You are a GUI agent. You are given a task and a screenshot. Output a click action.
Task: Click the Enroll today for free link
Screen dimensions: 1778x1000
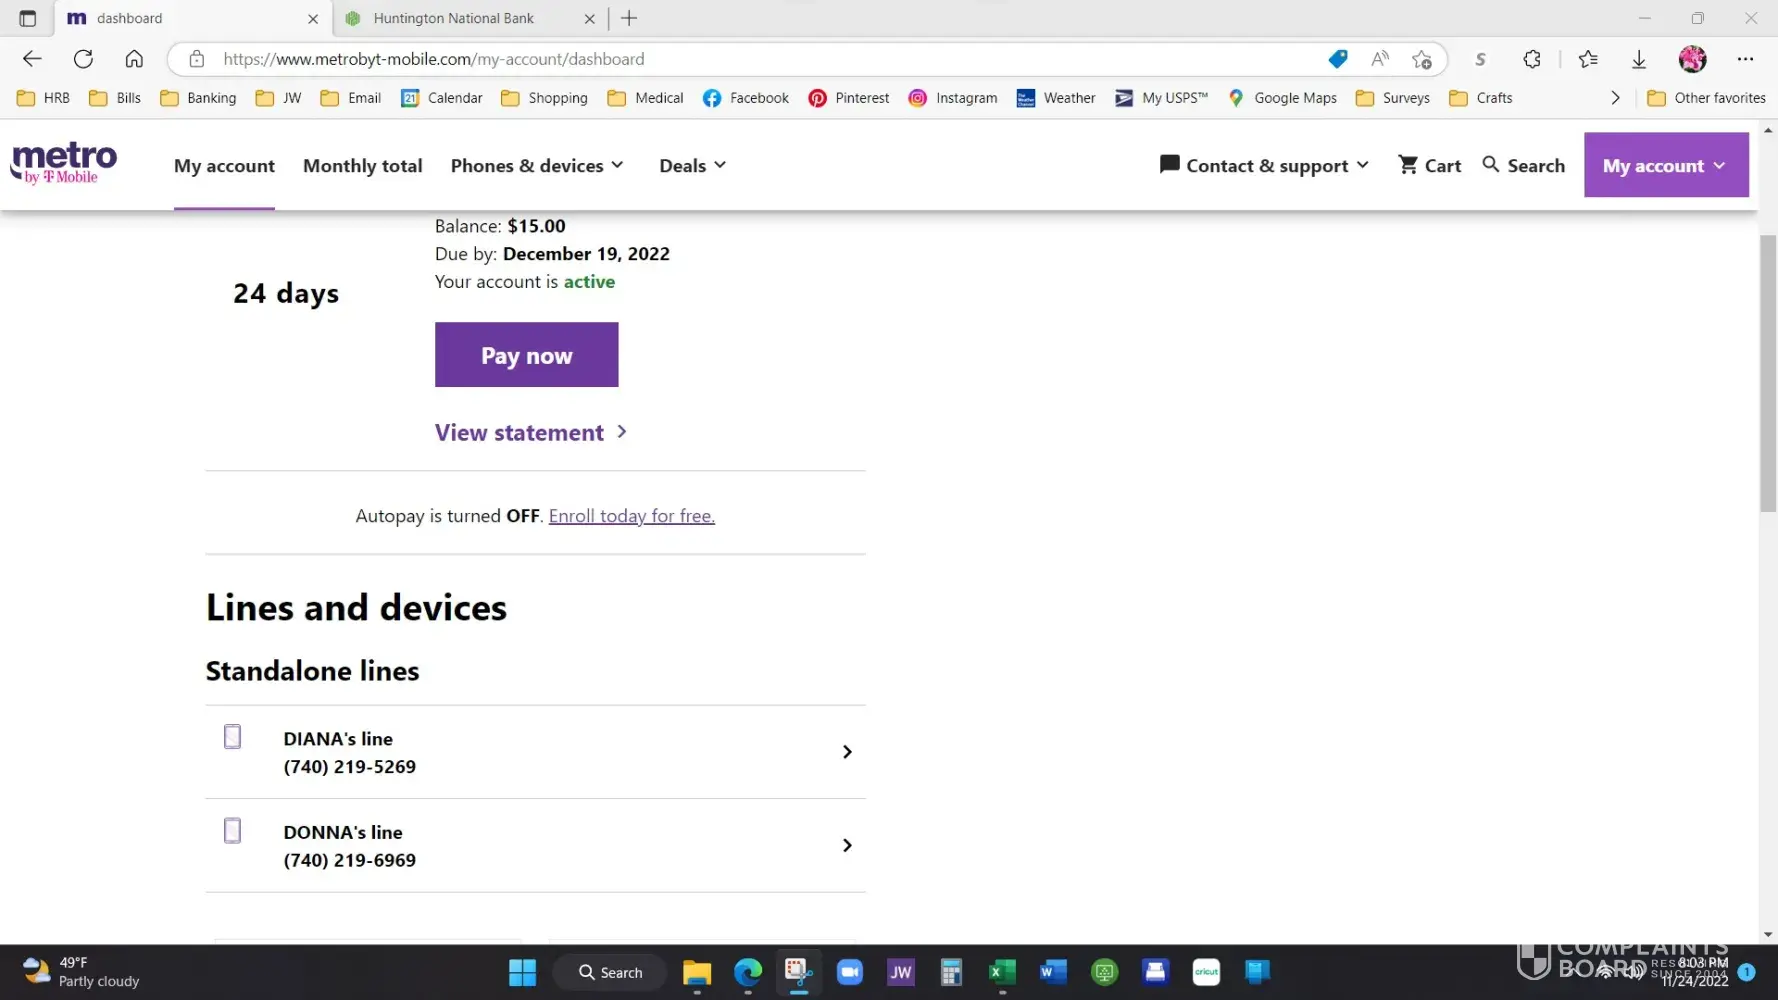[x=632, y=516]
